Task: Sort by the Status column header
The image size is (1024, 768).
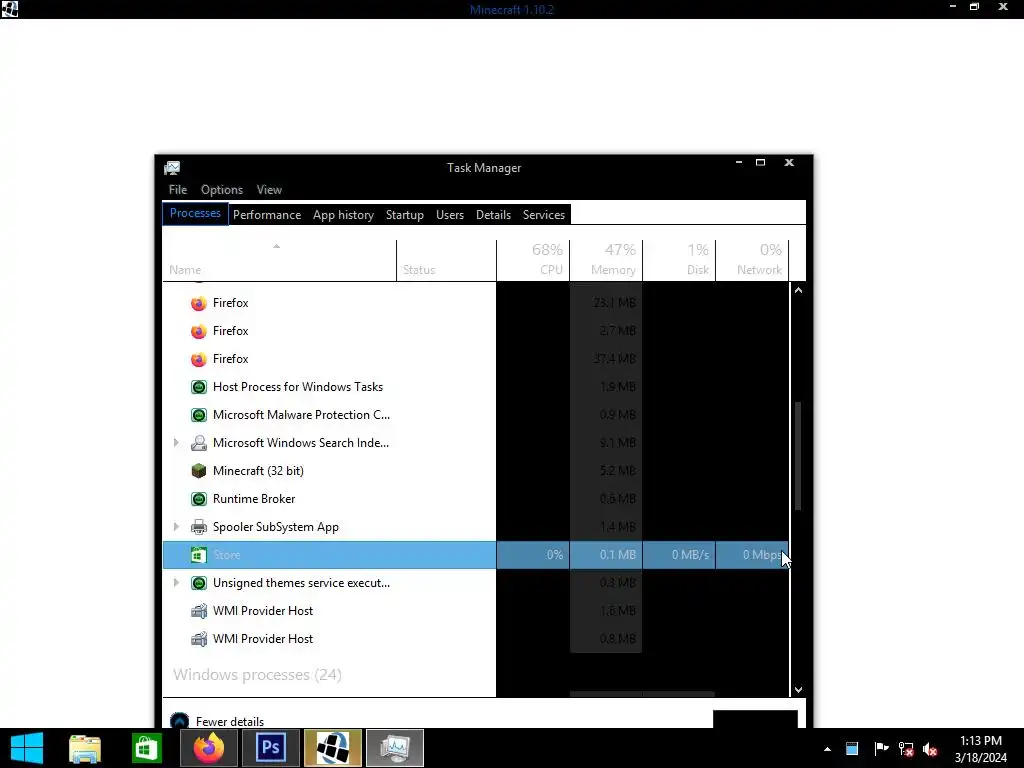Action: point(446,261)
